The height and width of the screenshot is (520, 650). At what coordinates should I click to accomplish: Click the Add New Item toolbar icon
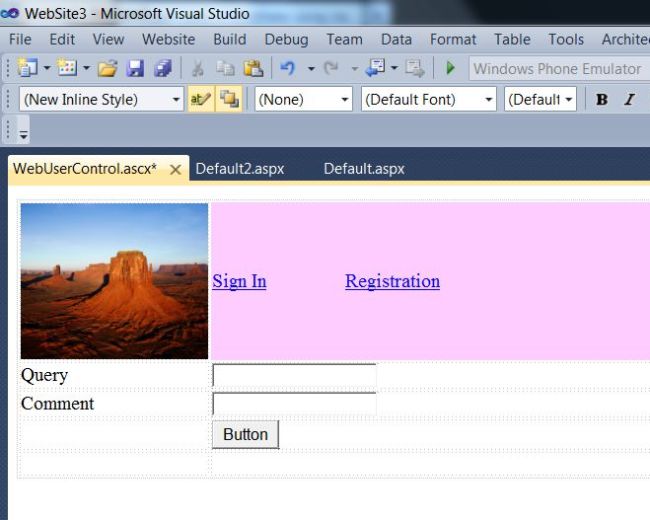(x=67, y=68)
